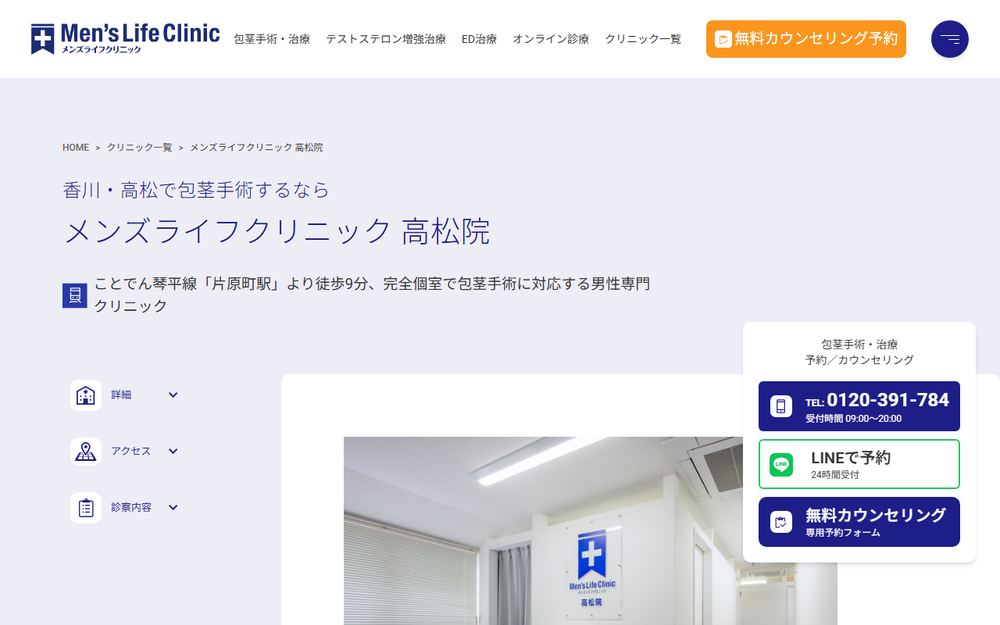Click the LINEで予約 button
The height and width of the screenshot is (625, 1000).
[x=859, y=464]
